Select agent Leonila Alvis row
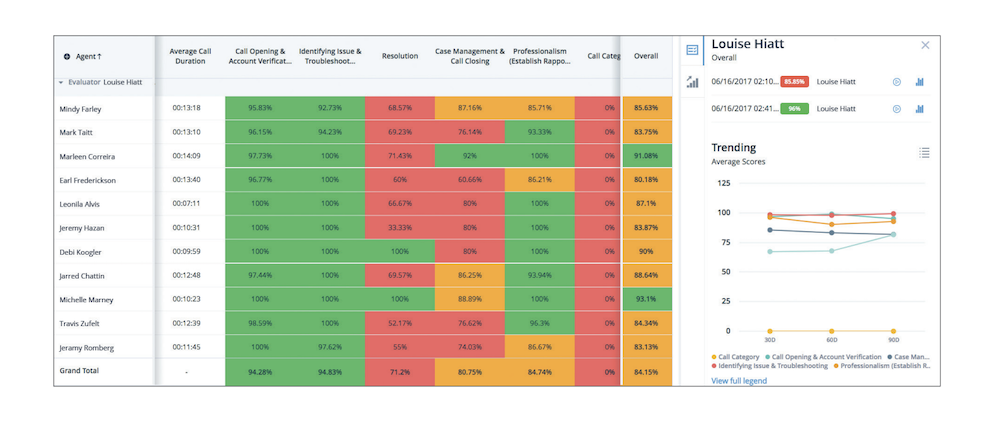 (79, 204)
